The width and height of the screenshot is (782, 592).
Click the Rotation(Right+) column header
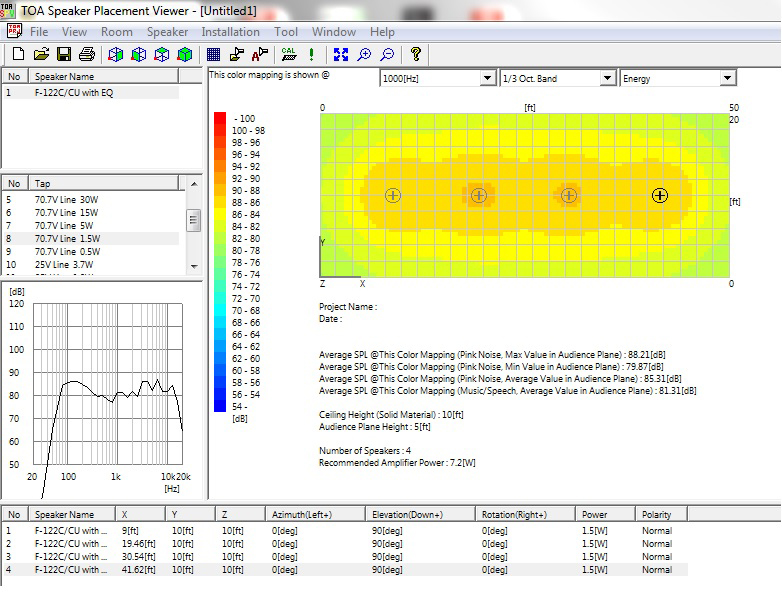tap(525, 515)
